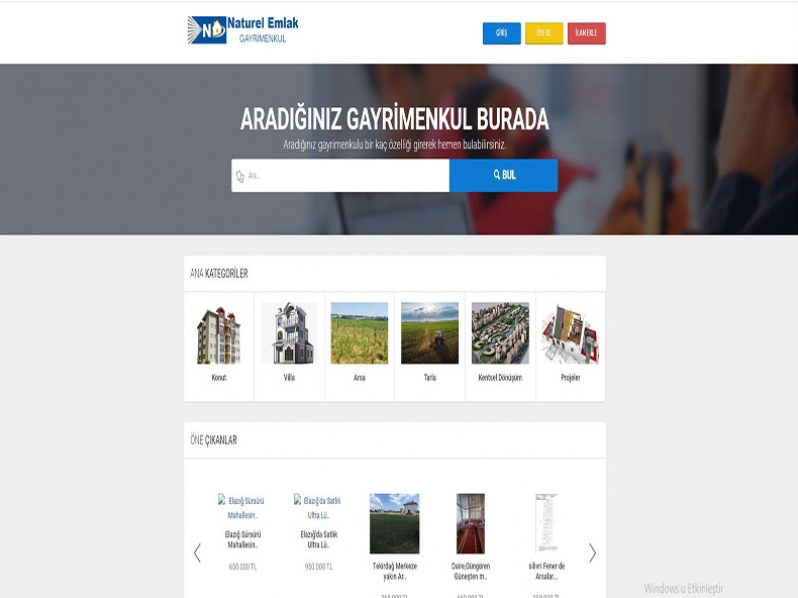Image resolution: width=798 pixels, height=598 pixels.
Task: Click the Kentsel Dönüşüm label
Action: click(x=500, y=378)
